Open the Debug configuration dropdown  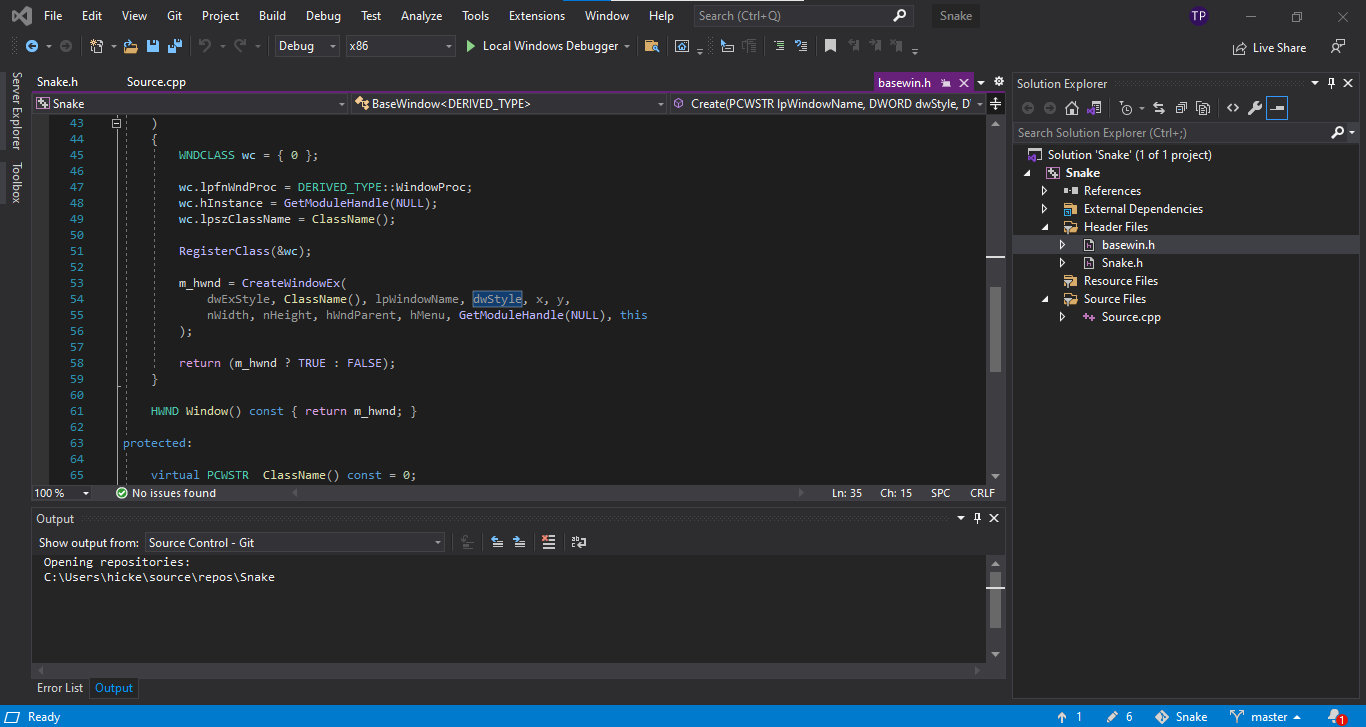(307, 46)
